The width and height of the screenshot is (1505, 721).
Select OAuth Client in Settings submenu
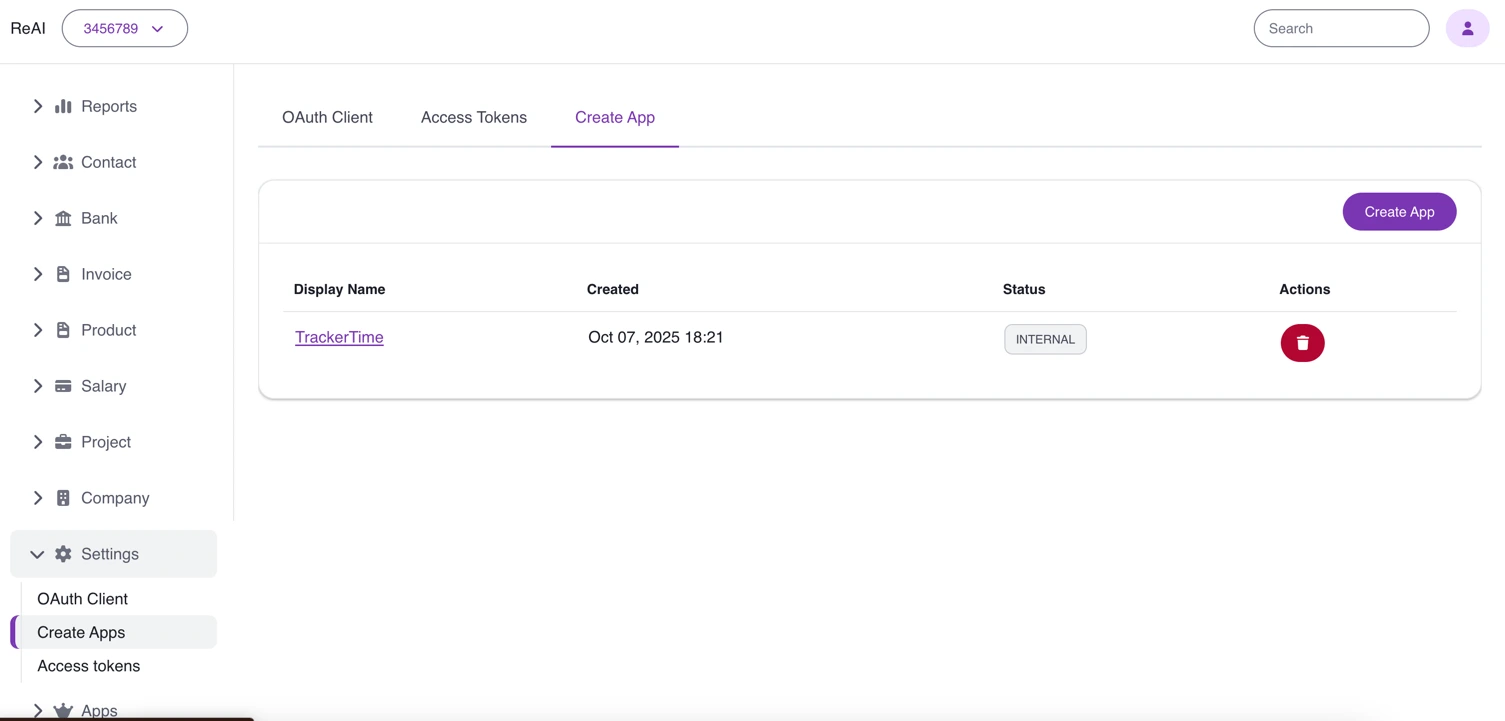(x=82, y=599)
